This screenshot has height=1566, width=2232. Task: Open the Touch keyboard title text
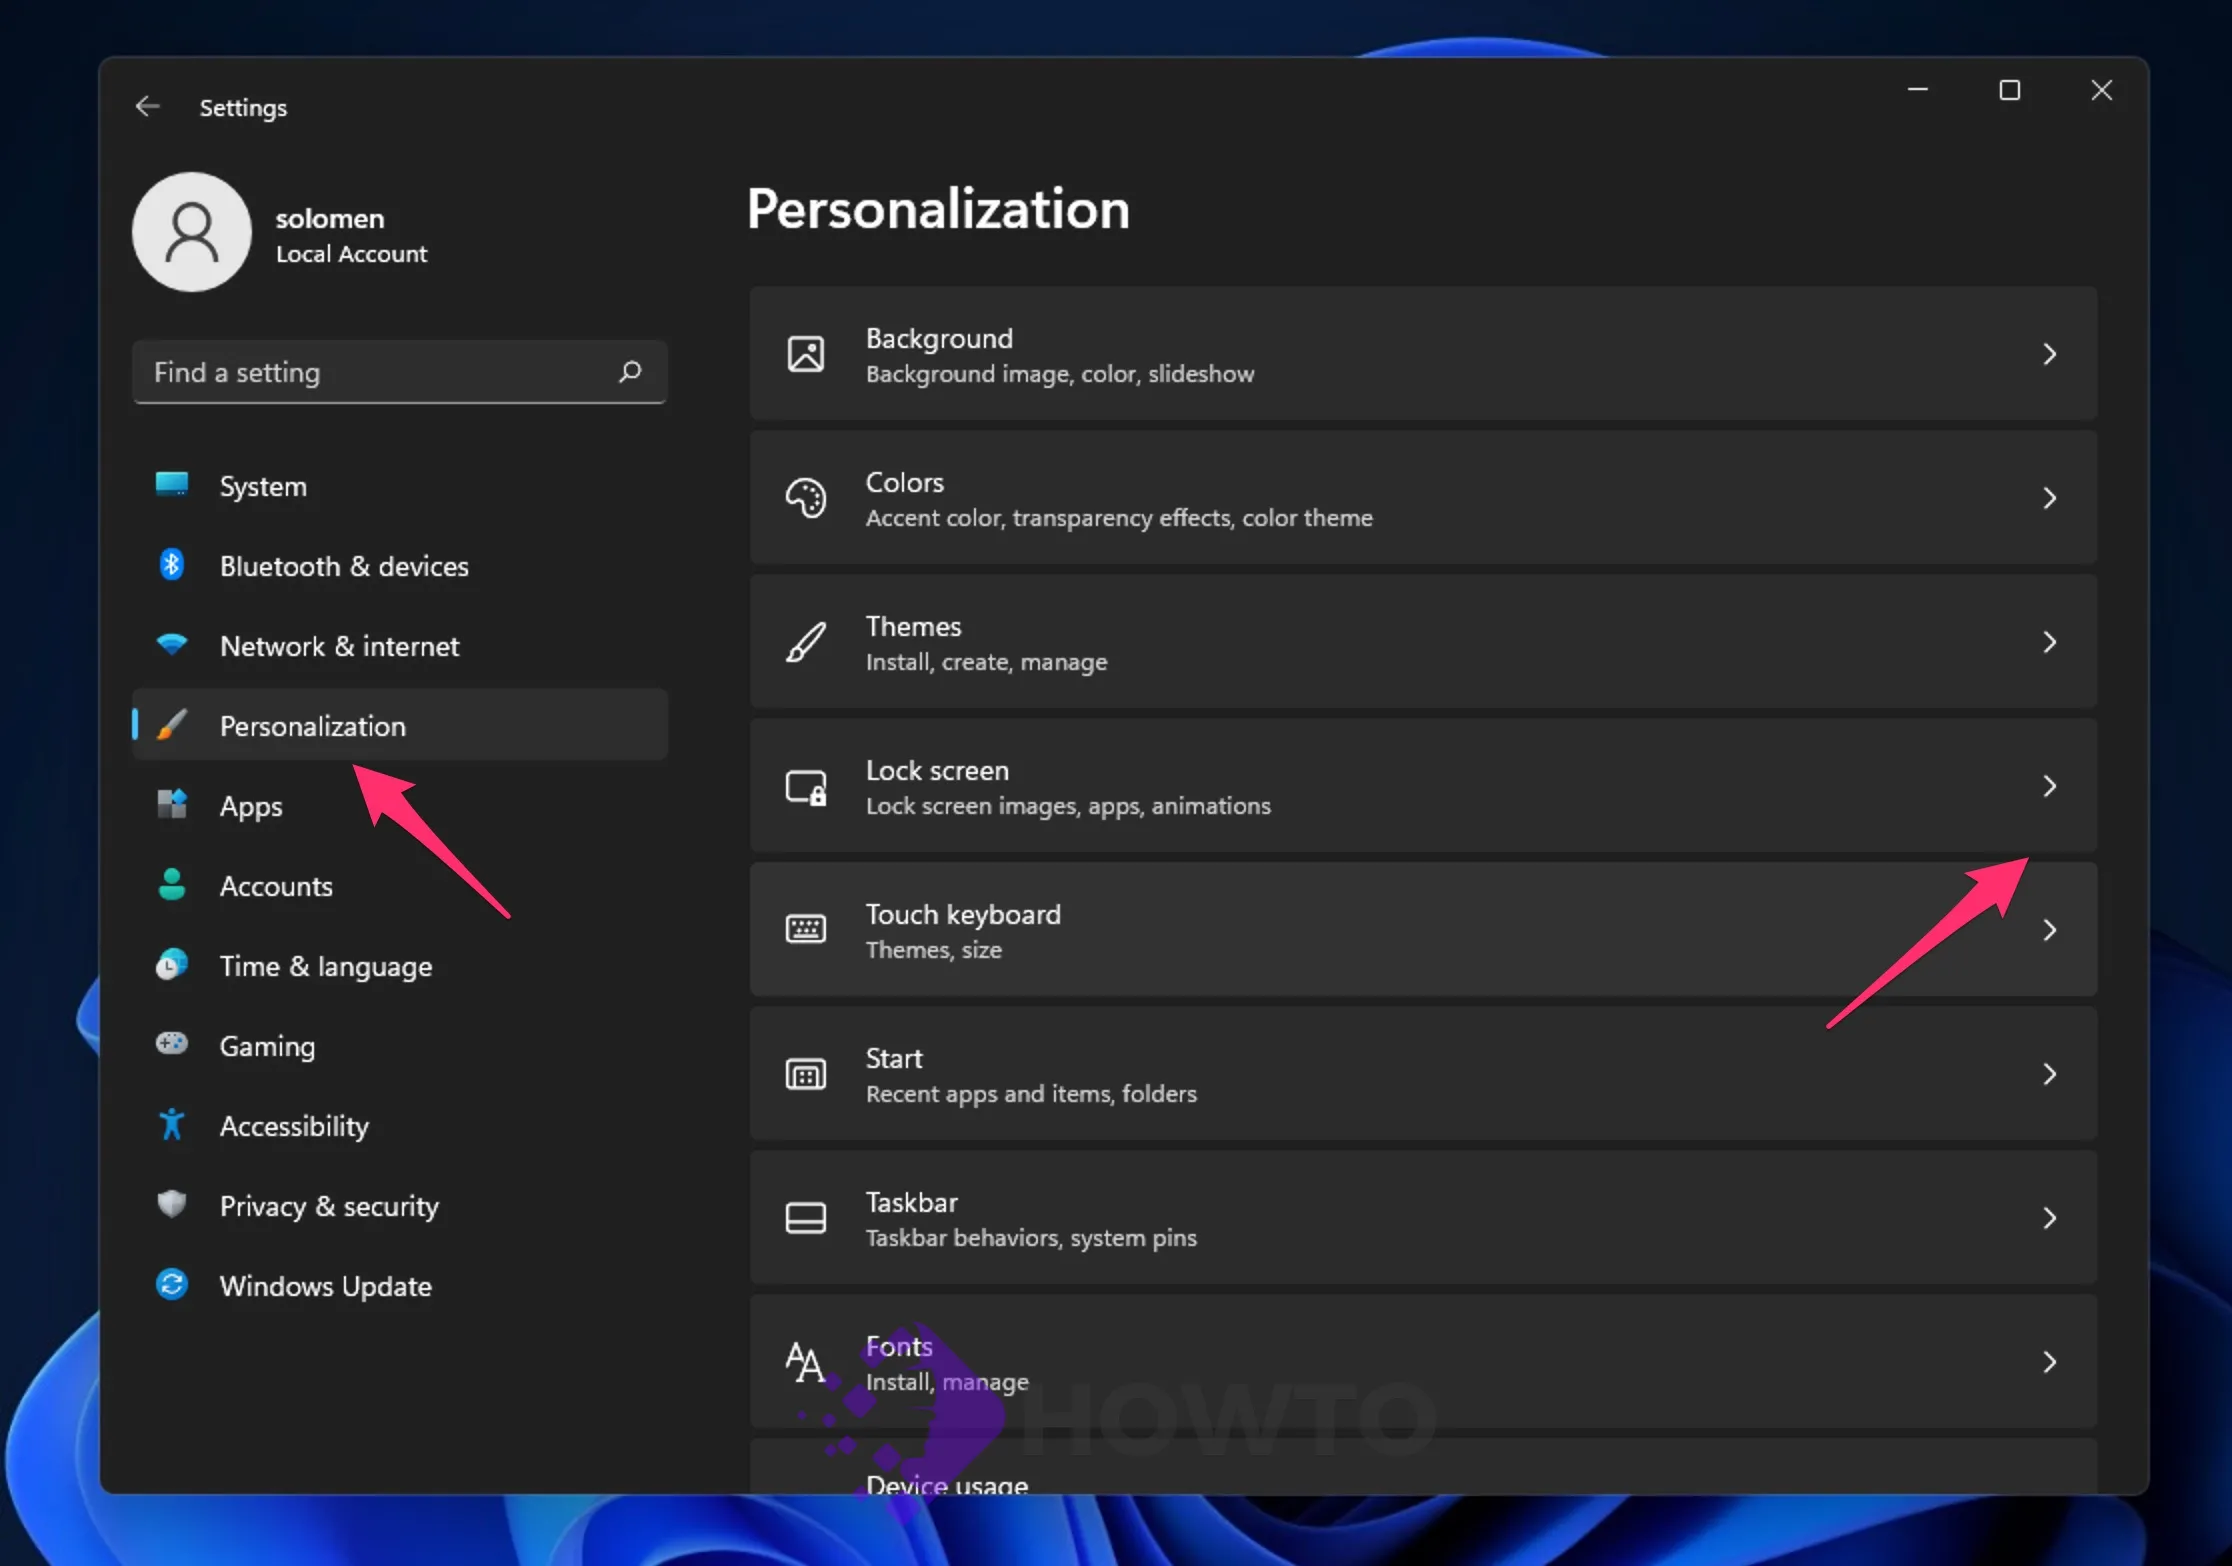click(x=963, y=914)
